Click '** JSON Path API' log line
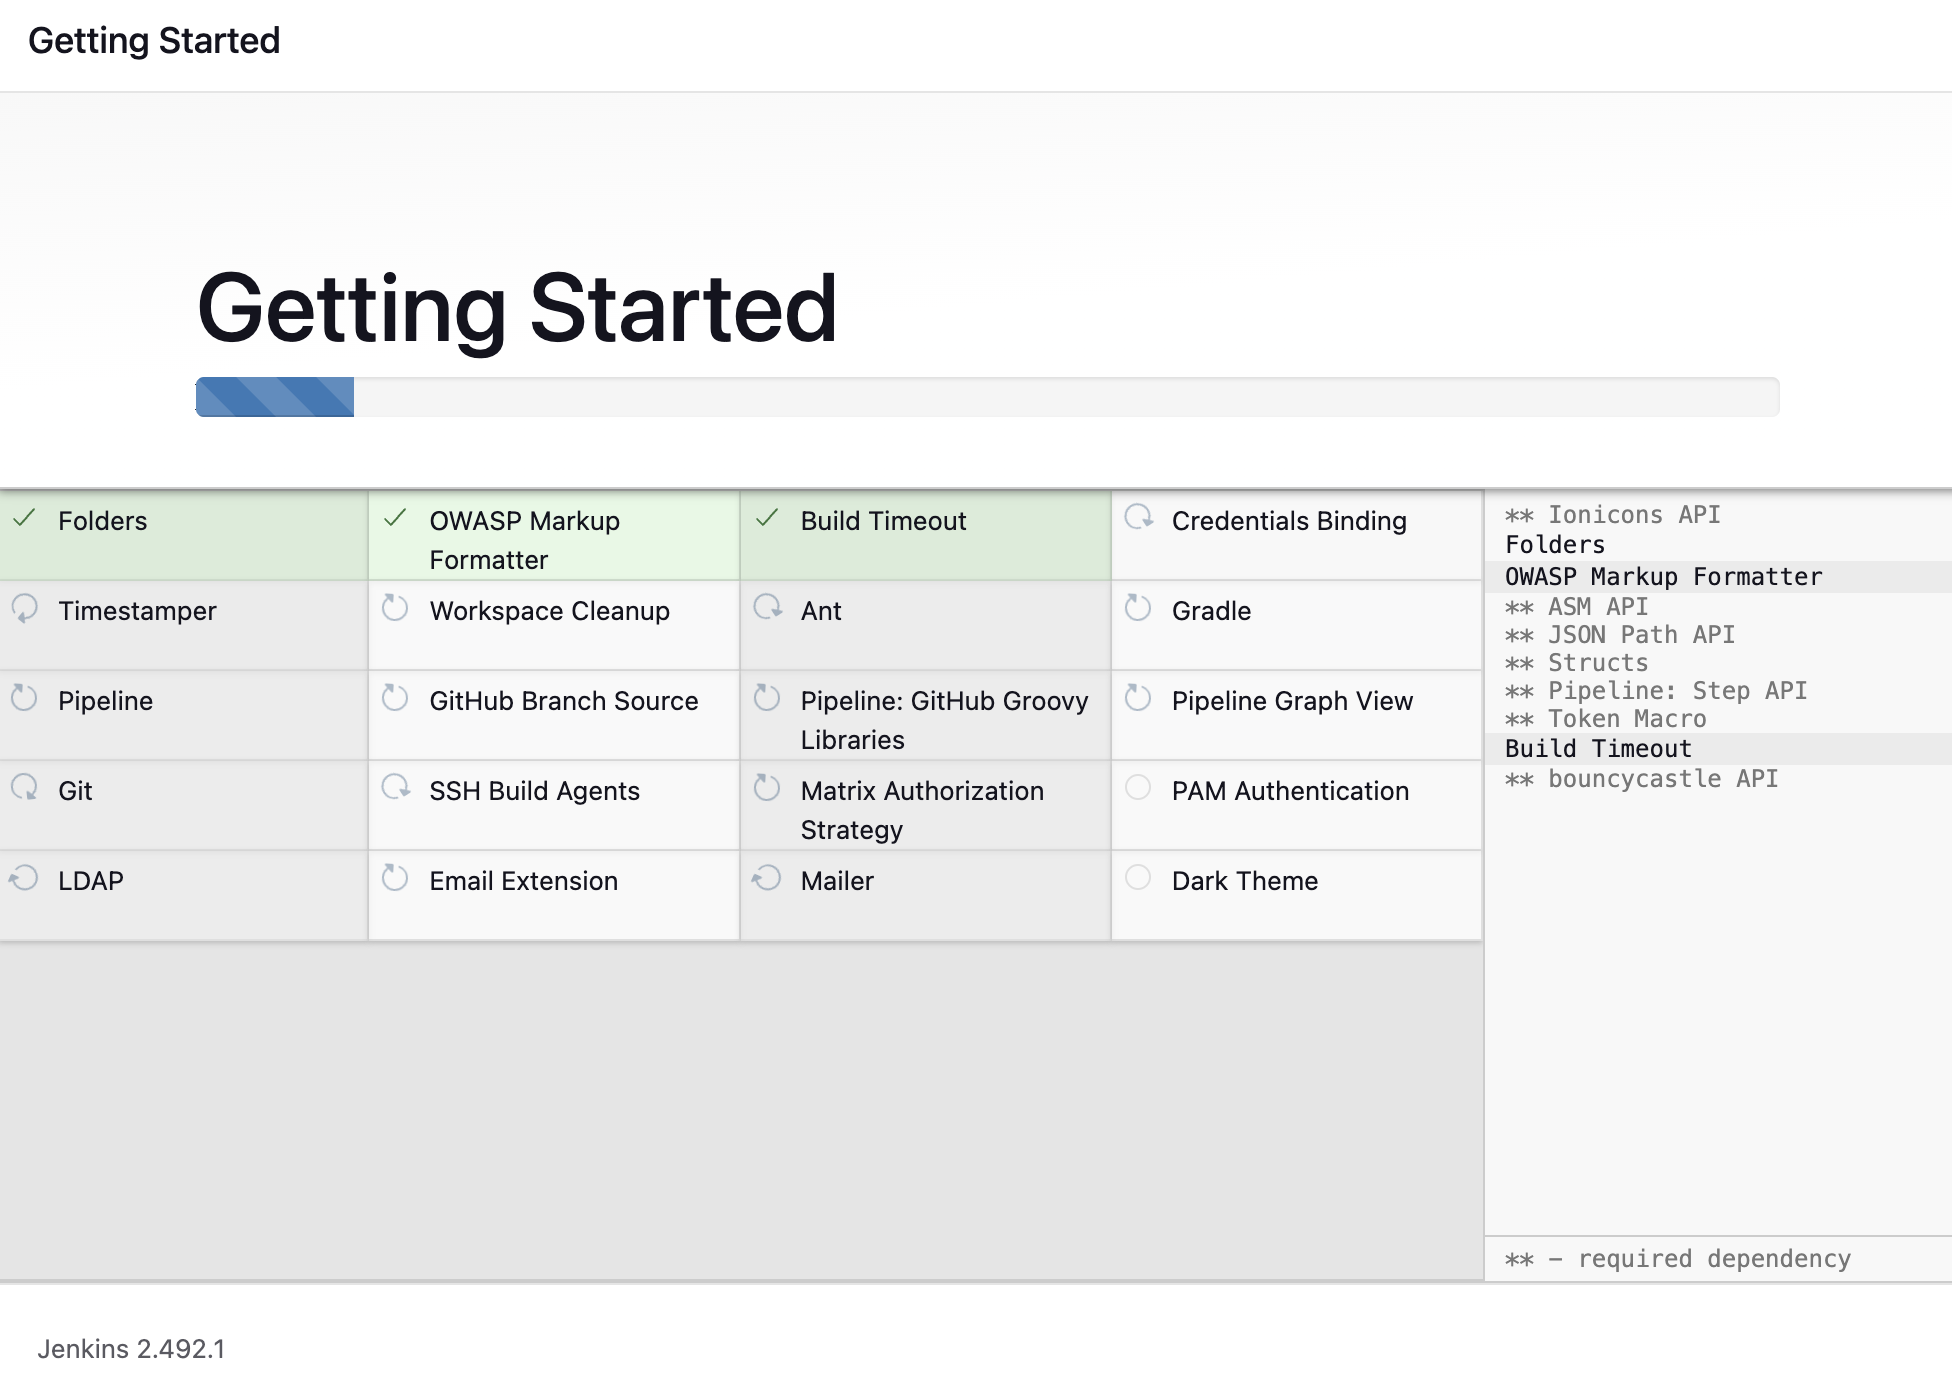This screenshot has width=1952, height=1388. pyautogui.click(x=1619, y=635)
